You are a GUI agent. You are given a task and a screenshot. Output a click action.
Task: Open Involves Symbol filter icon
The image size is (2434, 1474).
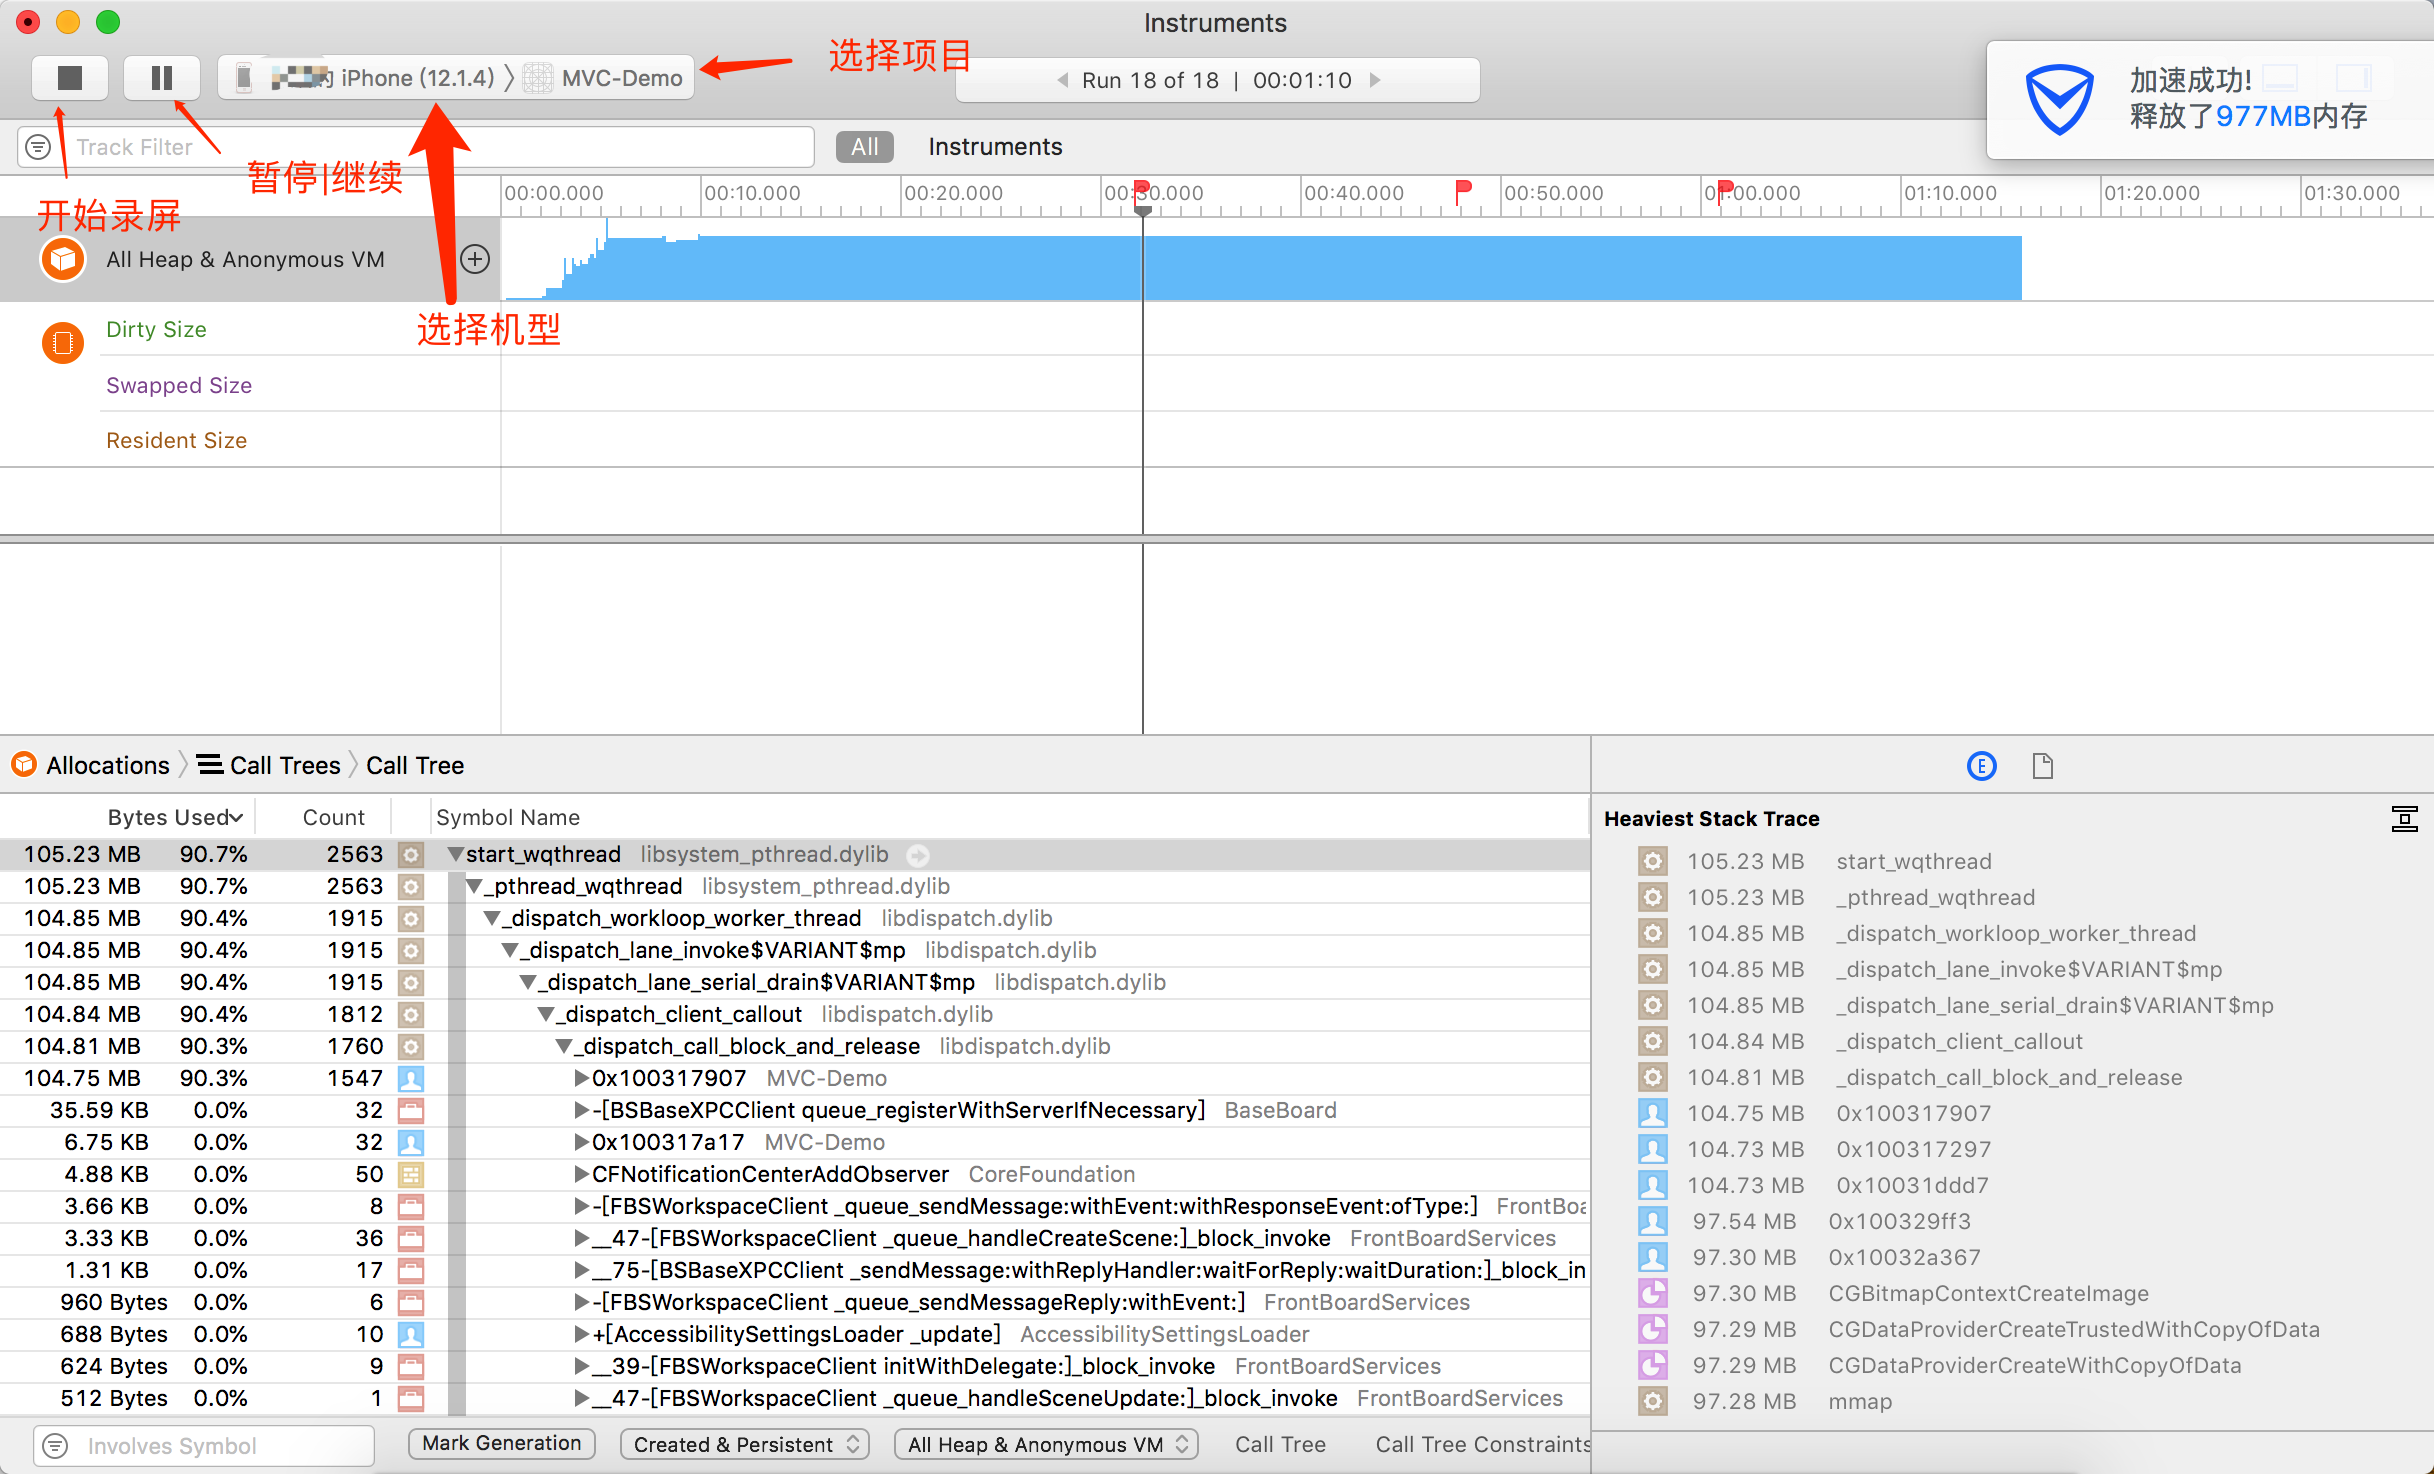pos(56,1446)
